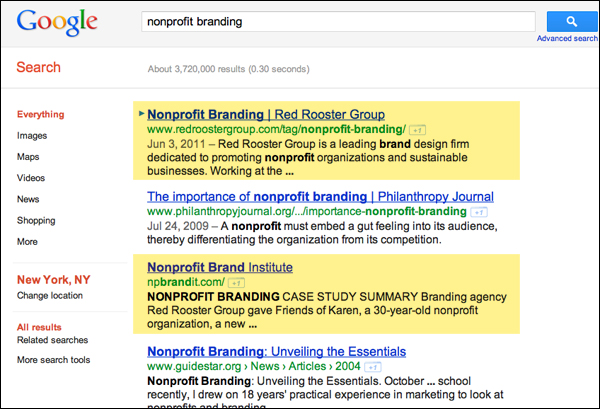Switch to Maps results
Screen dimensions: 600x409
click(x=28, y=157)
